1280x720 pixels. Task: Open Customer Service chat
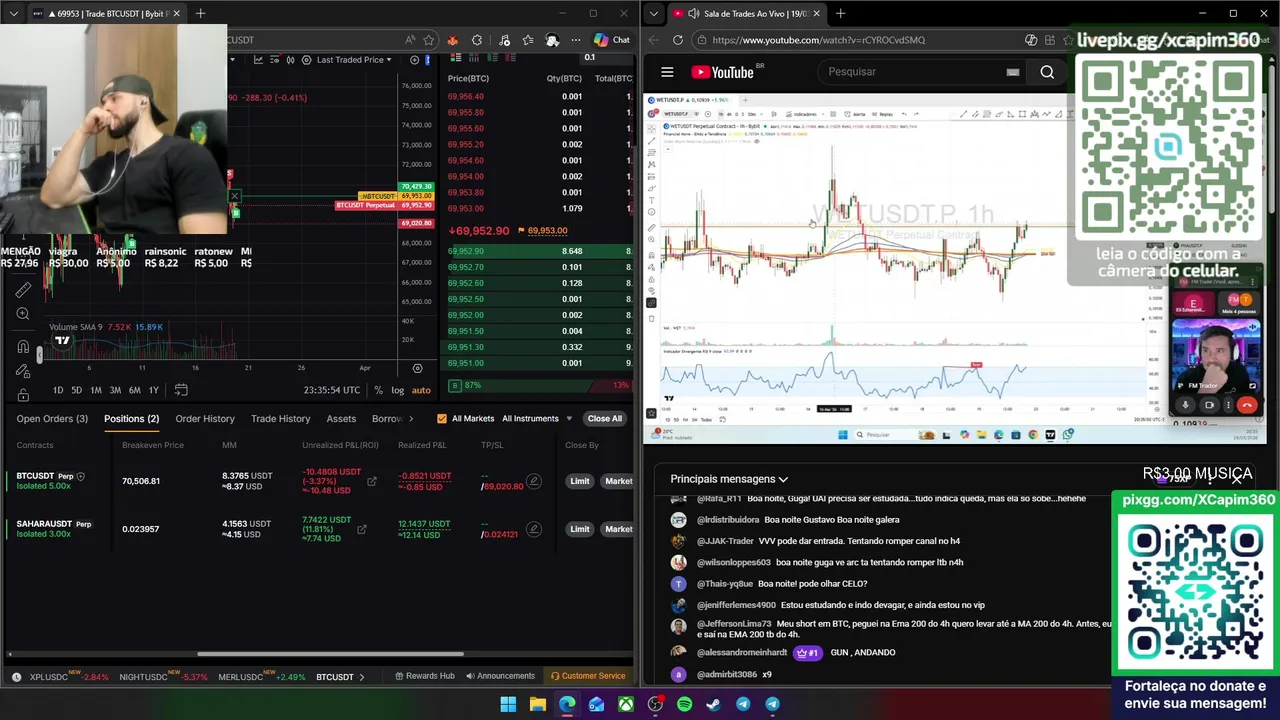click(x=588, y=677)
